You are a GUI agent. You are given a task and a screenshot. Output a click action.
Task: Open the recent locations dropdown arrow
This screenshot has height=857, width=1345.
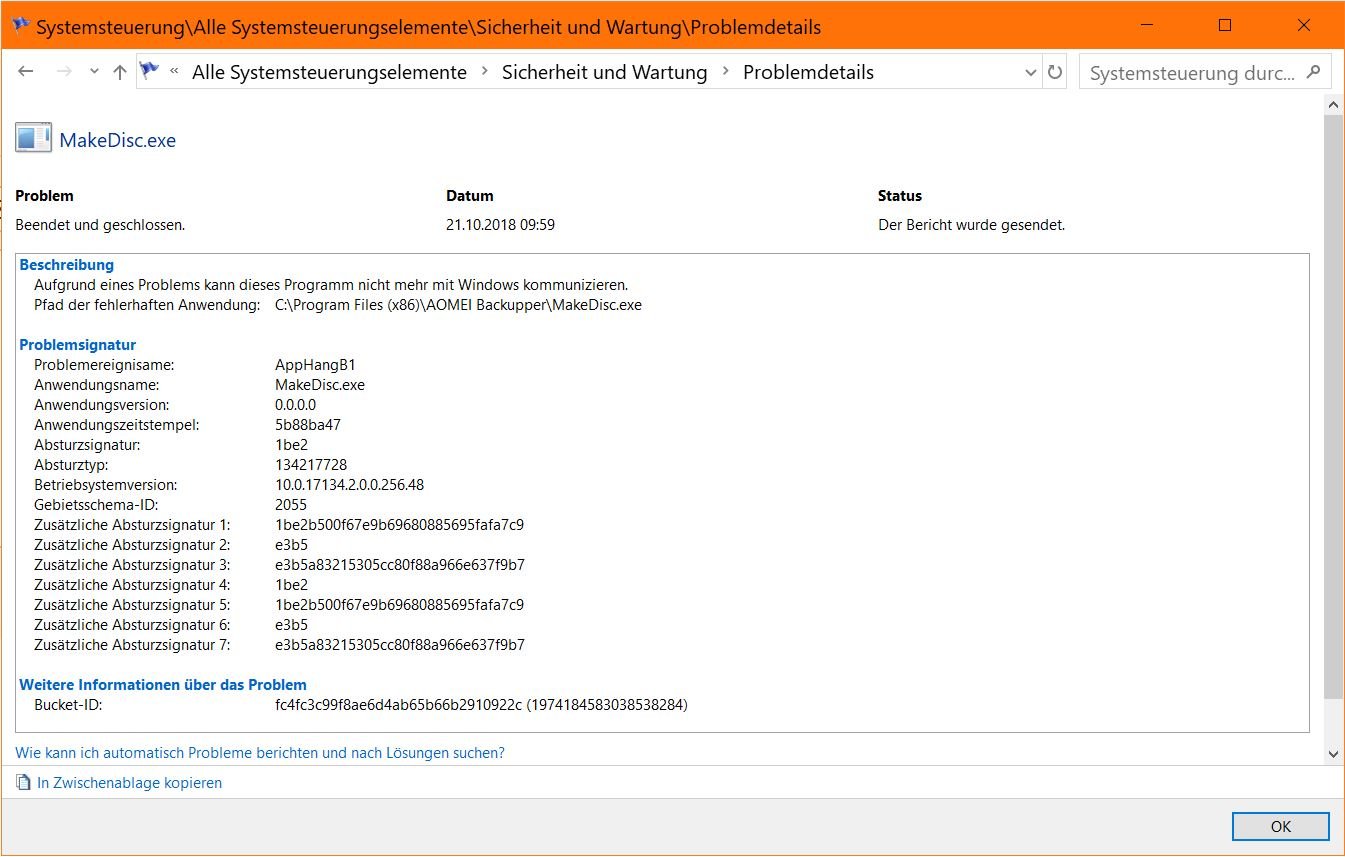click(94, 72)
